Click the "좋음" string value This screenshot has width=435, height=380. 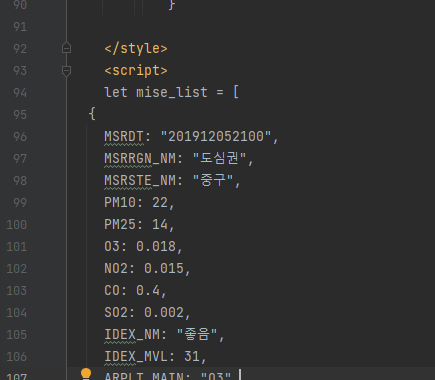[x=197, y=335]
